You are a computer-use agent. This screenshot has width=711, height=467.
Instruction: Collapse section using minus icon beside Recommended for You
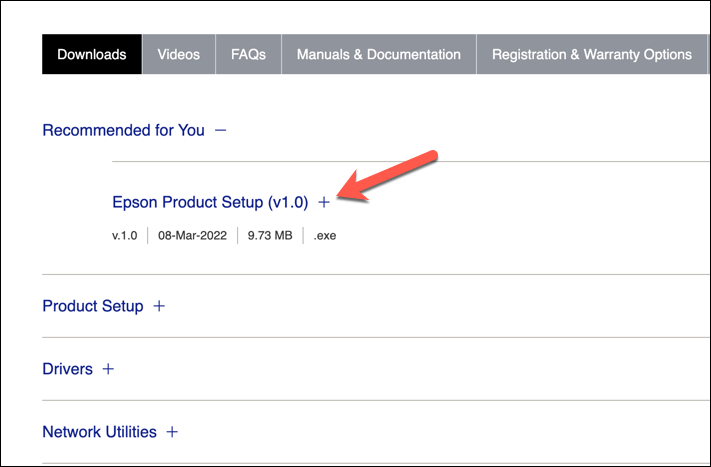[221, 130]
